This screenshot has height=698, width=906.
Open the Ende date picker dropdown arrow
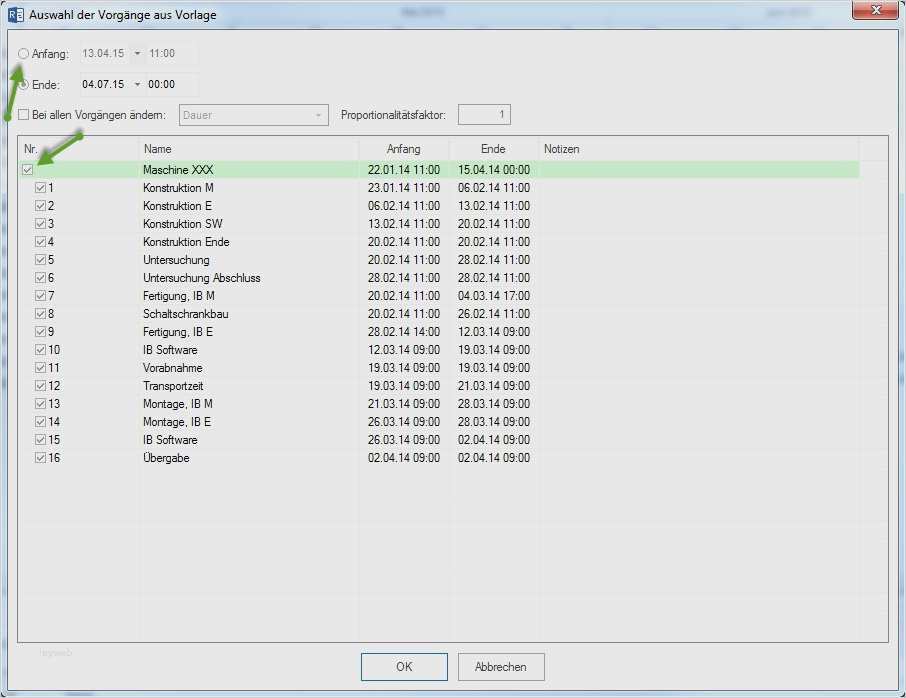(x=138, y=84)
